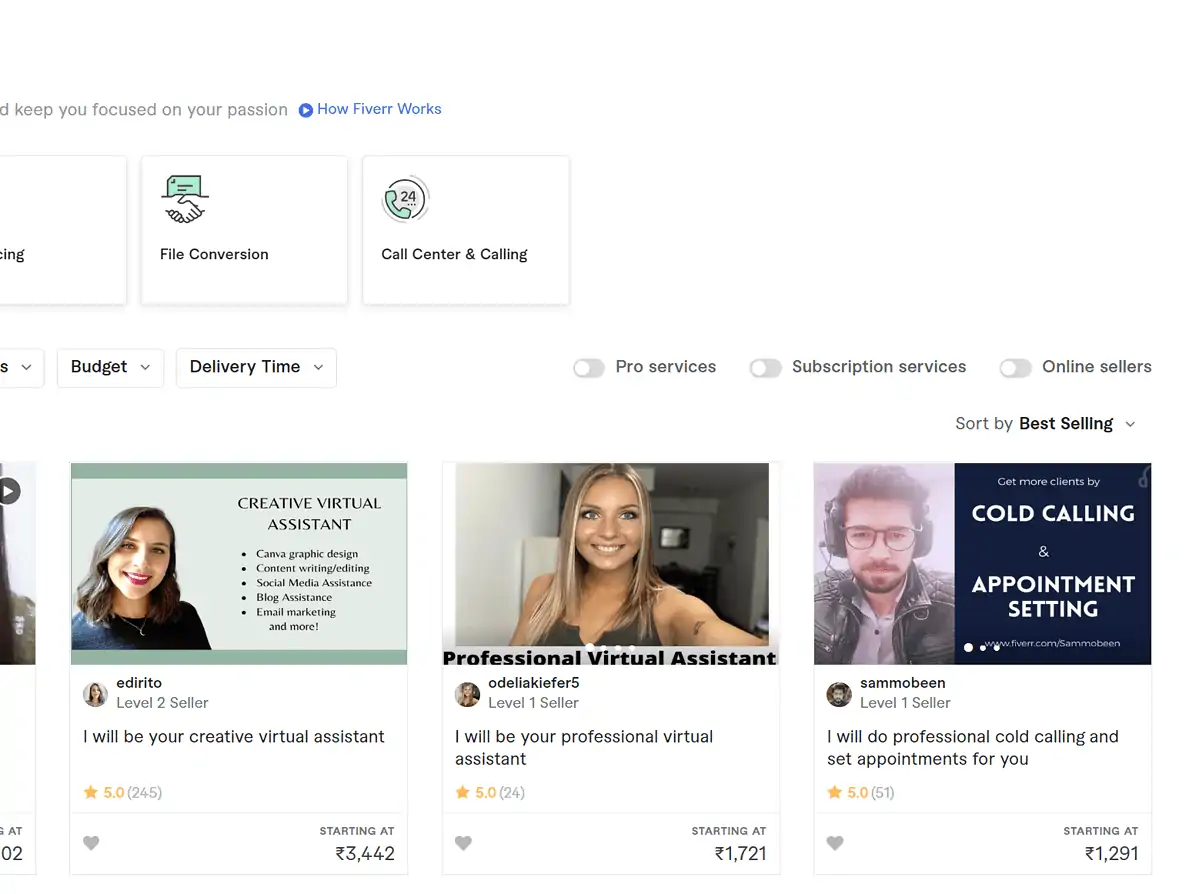Click the (245) review count
This screenshot has width=1199, height=894.
click(x=145, y=793)
